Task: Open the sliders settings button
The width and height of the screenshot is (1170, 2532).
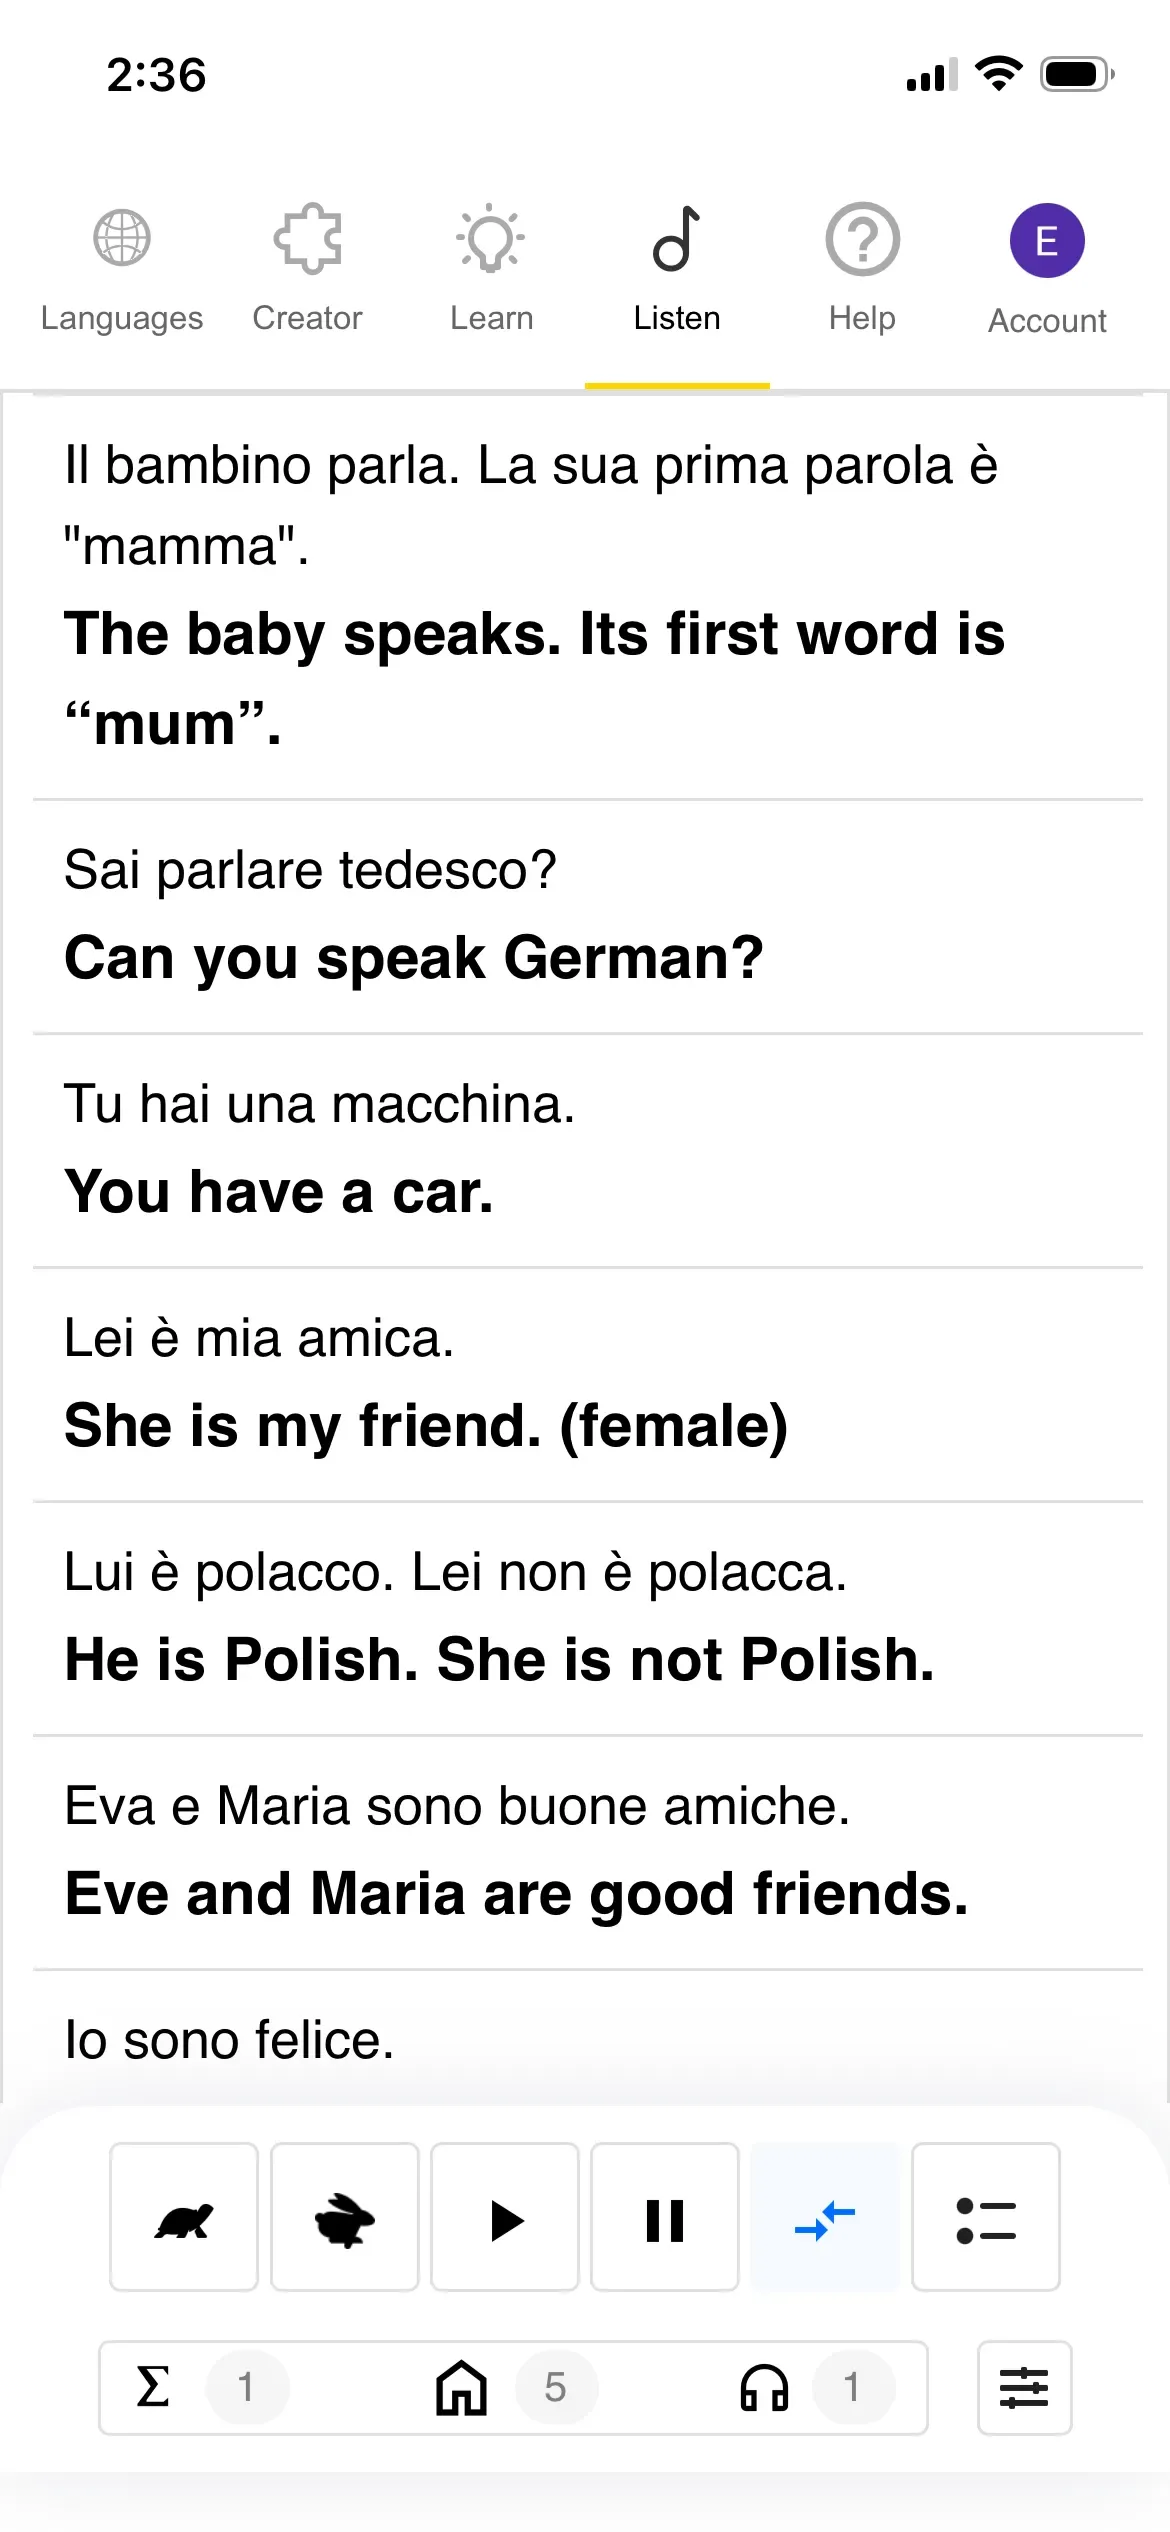Action: (1024, 2388)
